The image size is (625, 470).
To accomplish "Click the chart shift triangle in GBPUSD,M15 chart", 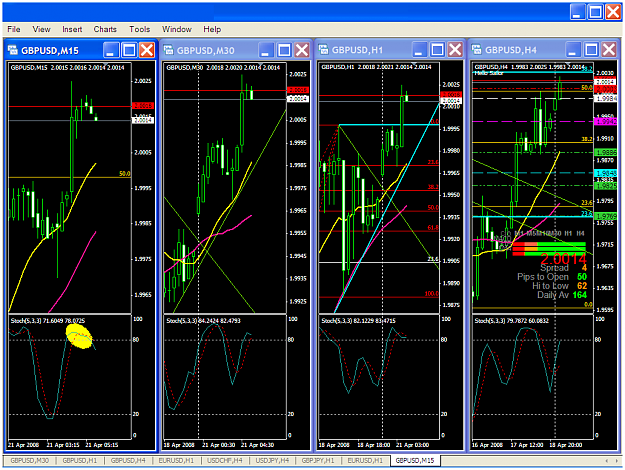I will [x=106, y=64].
